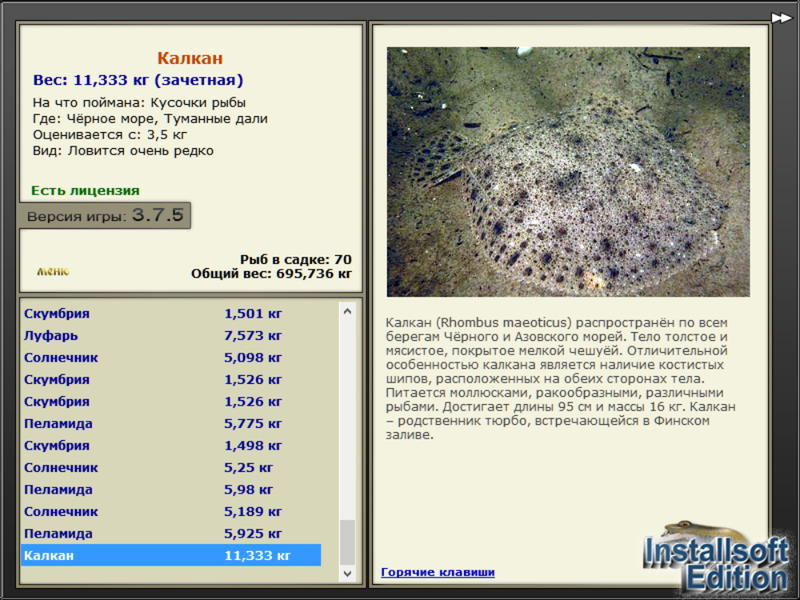Open the Горячие клавиши link
Viewport: 800px width, 600px height.
tap(438, 572)
